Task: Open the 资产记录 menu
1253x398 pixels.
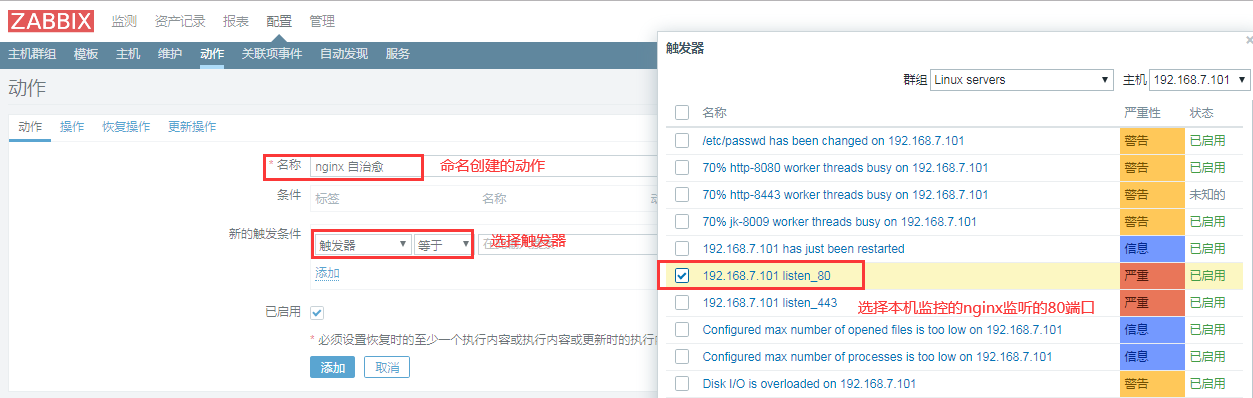Action: (x=180, y=21)
